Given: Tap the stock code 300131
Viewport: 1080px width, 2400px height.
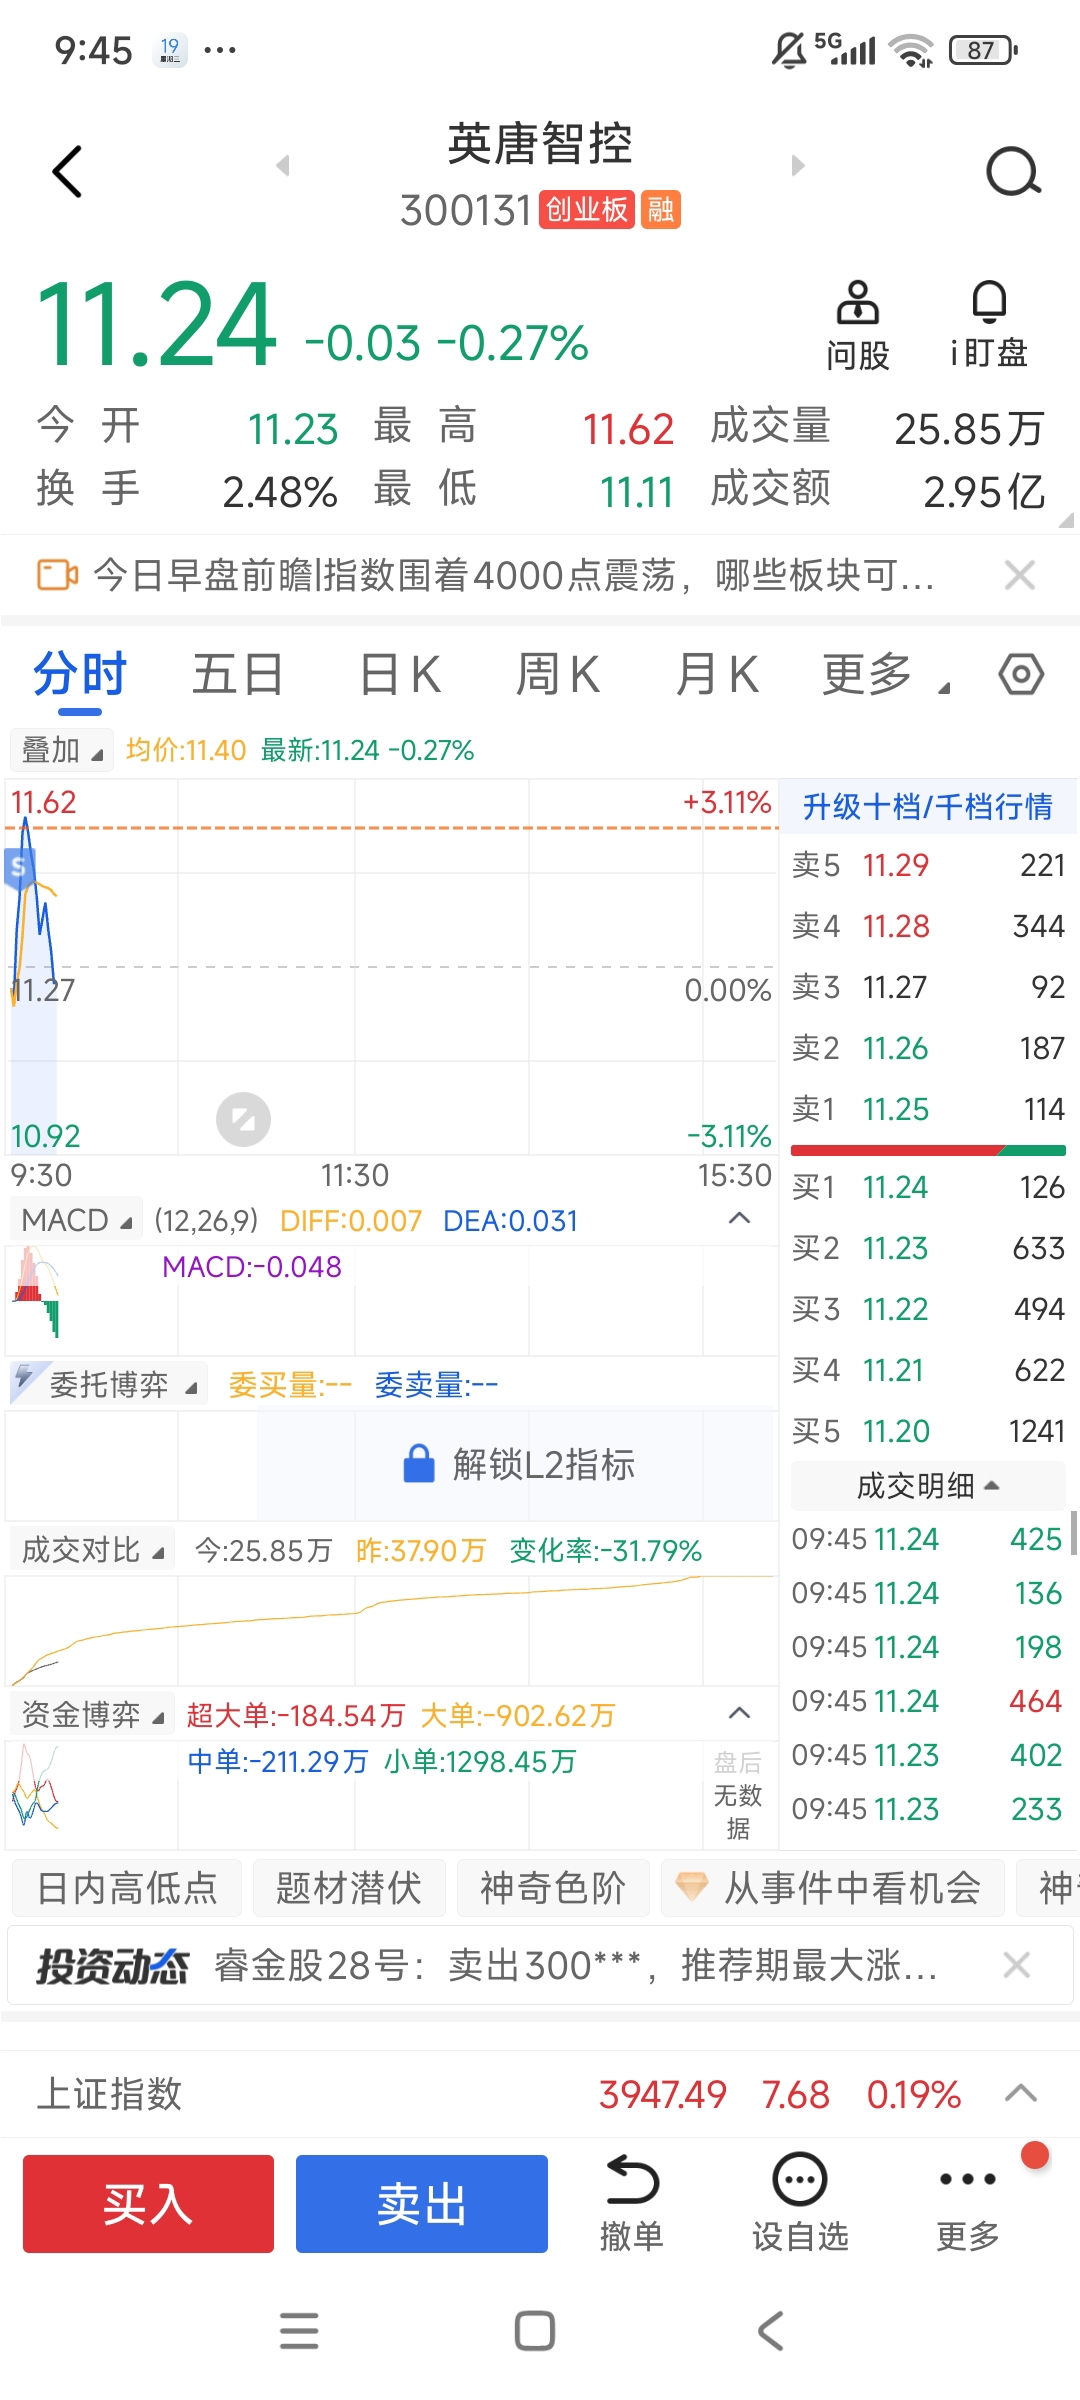Looking at the screenshot, I should pyautogui.click(x=466, y=210).
